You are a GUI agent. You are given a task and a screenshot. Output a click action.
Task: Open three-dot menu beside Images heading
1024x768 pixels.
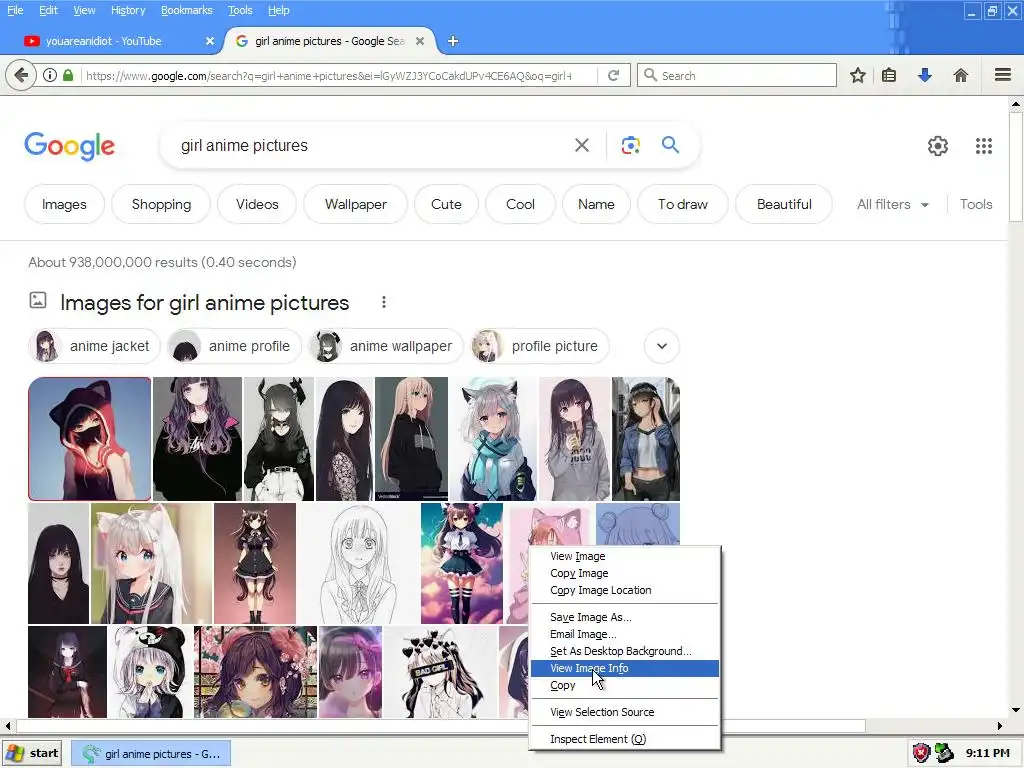click(x=384, y=302)
